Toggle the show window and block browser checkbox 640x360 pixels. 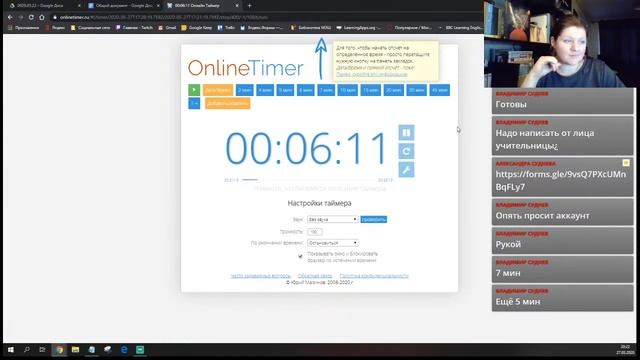pyautogui.click(x=300, y=256)
